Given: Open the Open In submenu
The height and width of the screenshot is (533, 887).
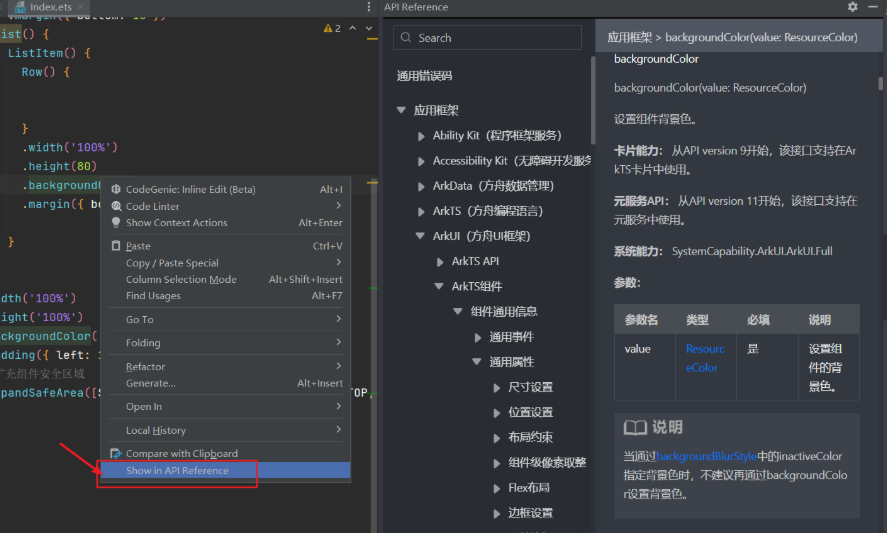Looking at the screenshot, I should pyautogui.click(x=226, y=406).
